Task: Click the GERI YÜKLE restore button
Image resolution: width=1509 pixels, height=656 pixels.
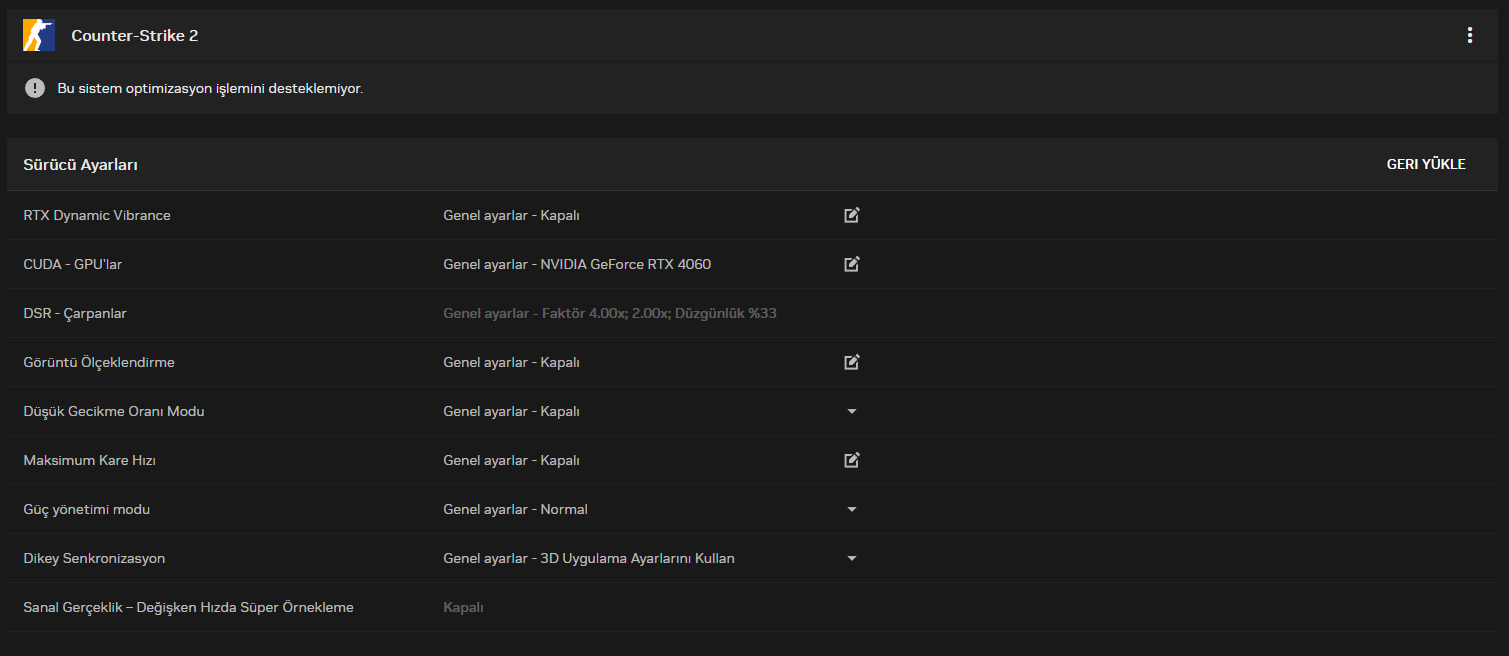Action: (1426, 164)
